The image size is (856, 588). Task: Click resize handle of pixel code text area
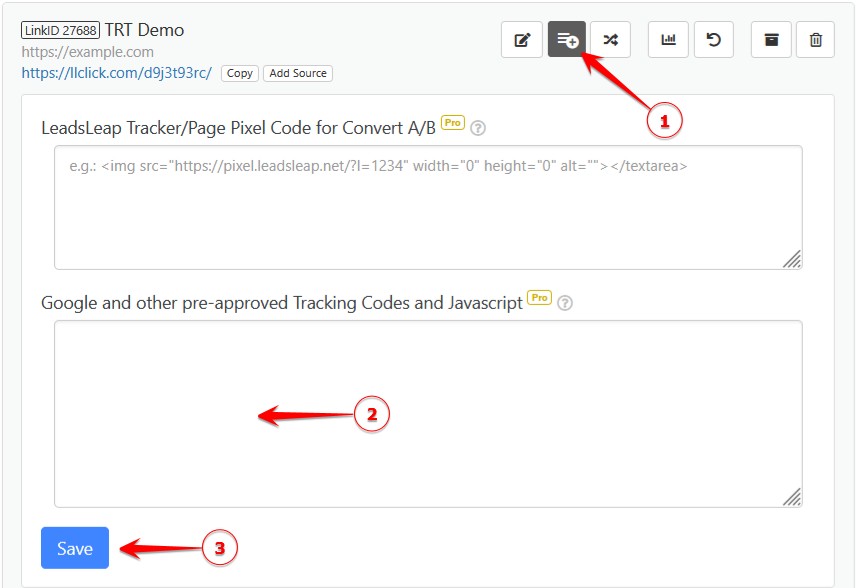791,259
